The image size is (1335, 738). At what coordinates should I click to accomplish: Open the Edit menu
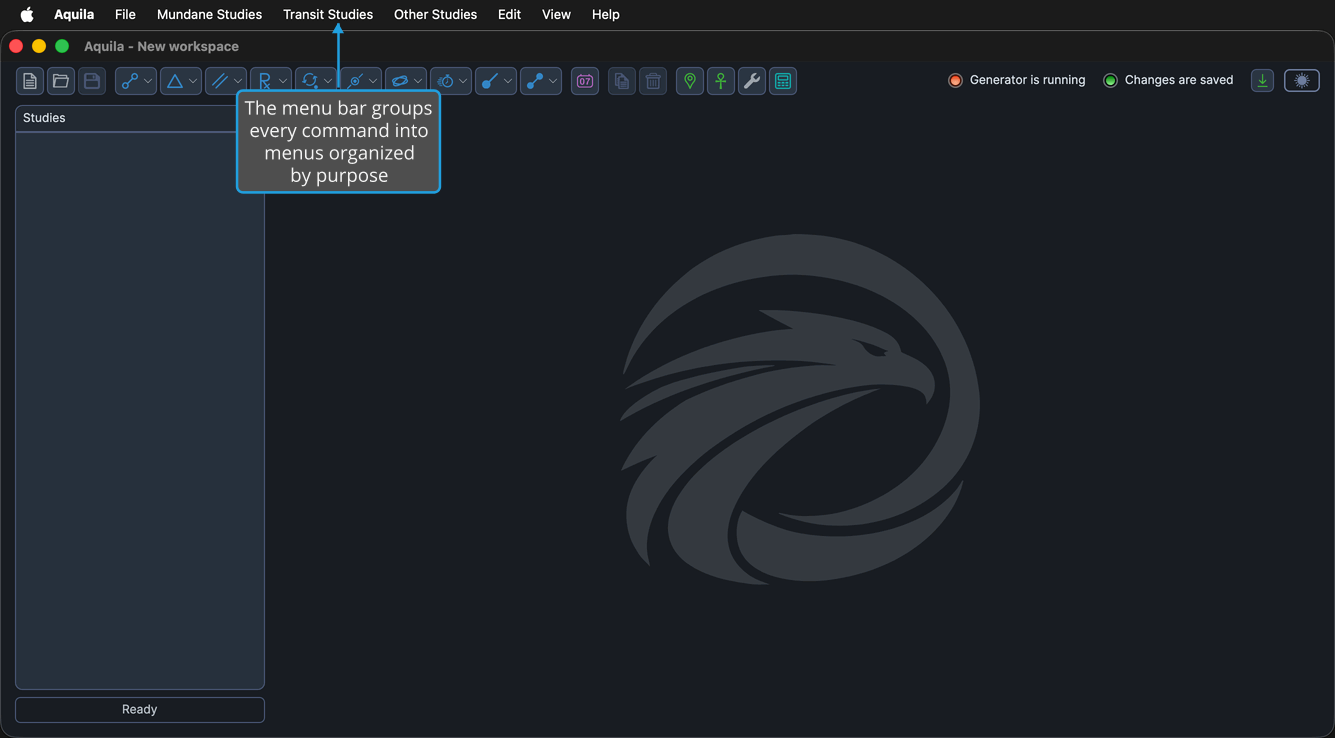point(509,14)
